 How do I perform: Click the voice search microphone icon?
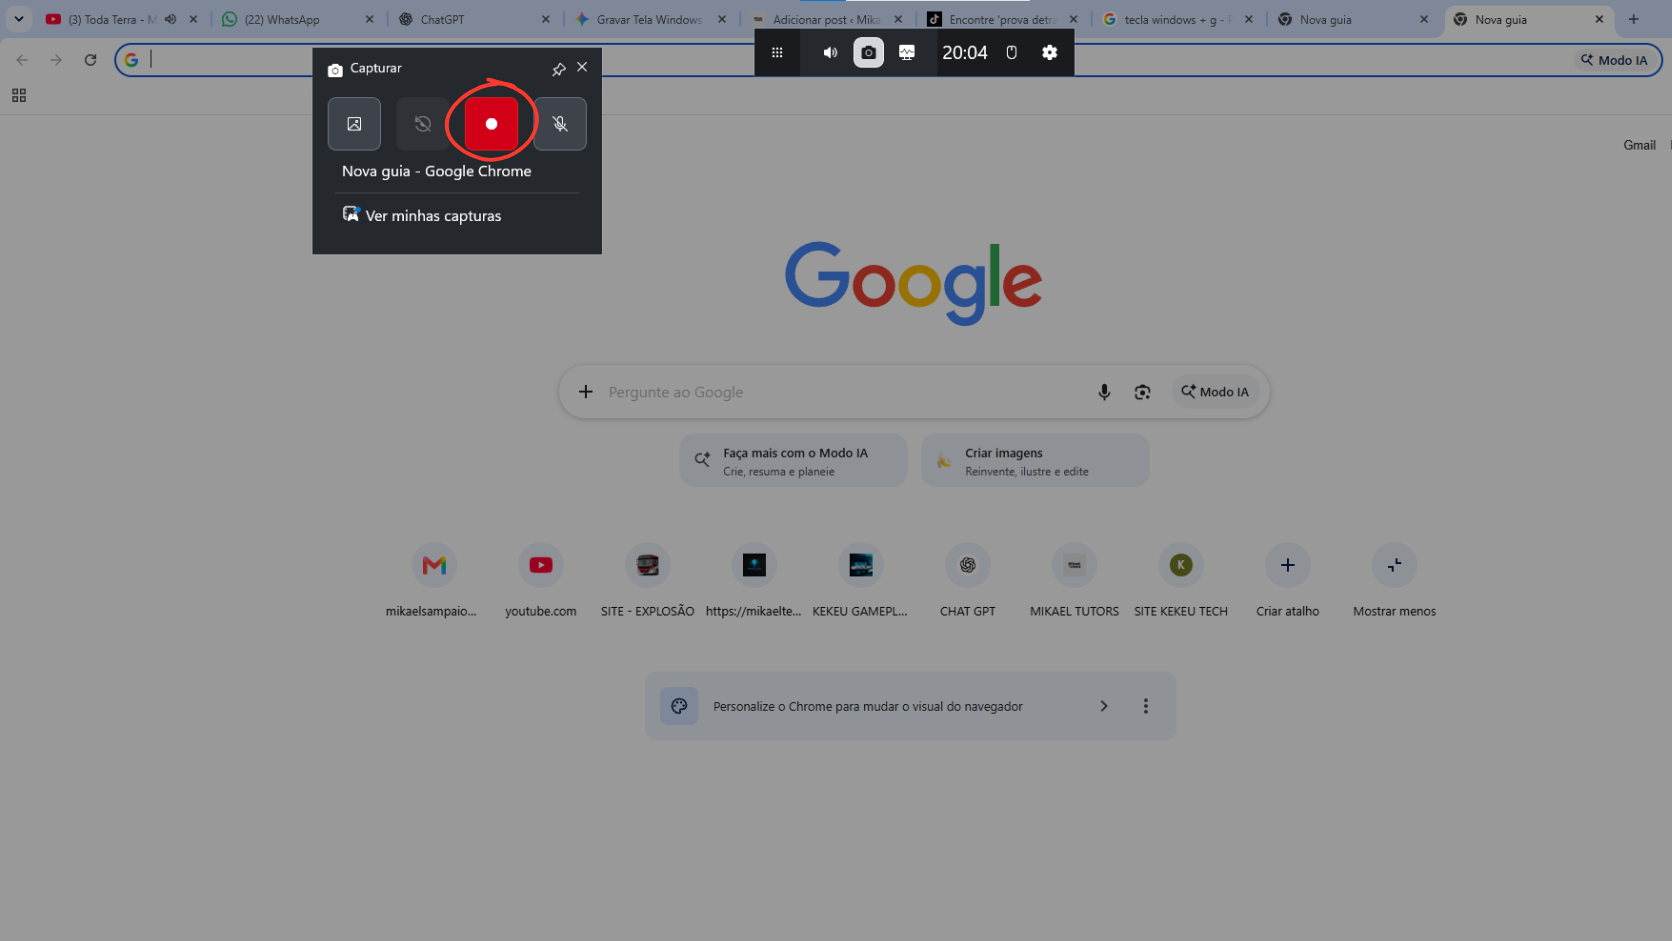pyautogui.click(x=1104, y=392)
